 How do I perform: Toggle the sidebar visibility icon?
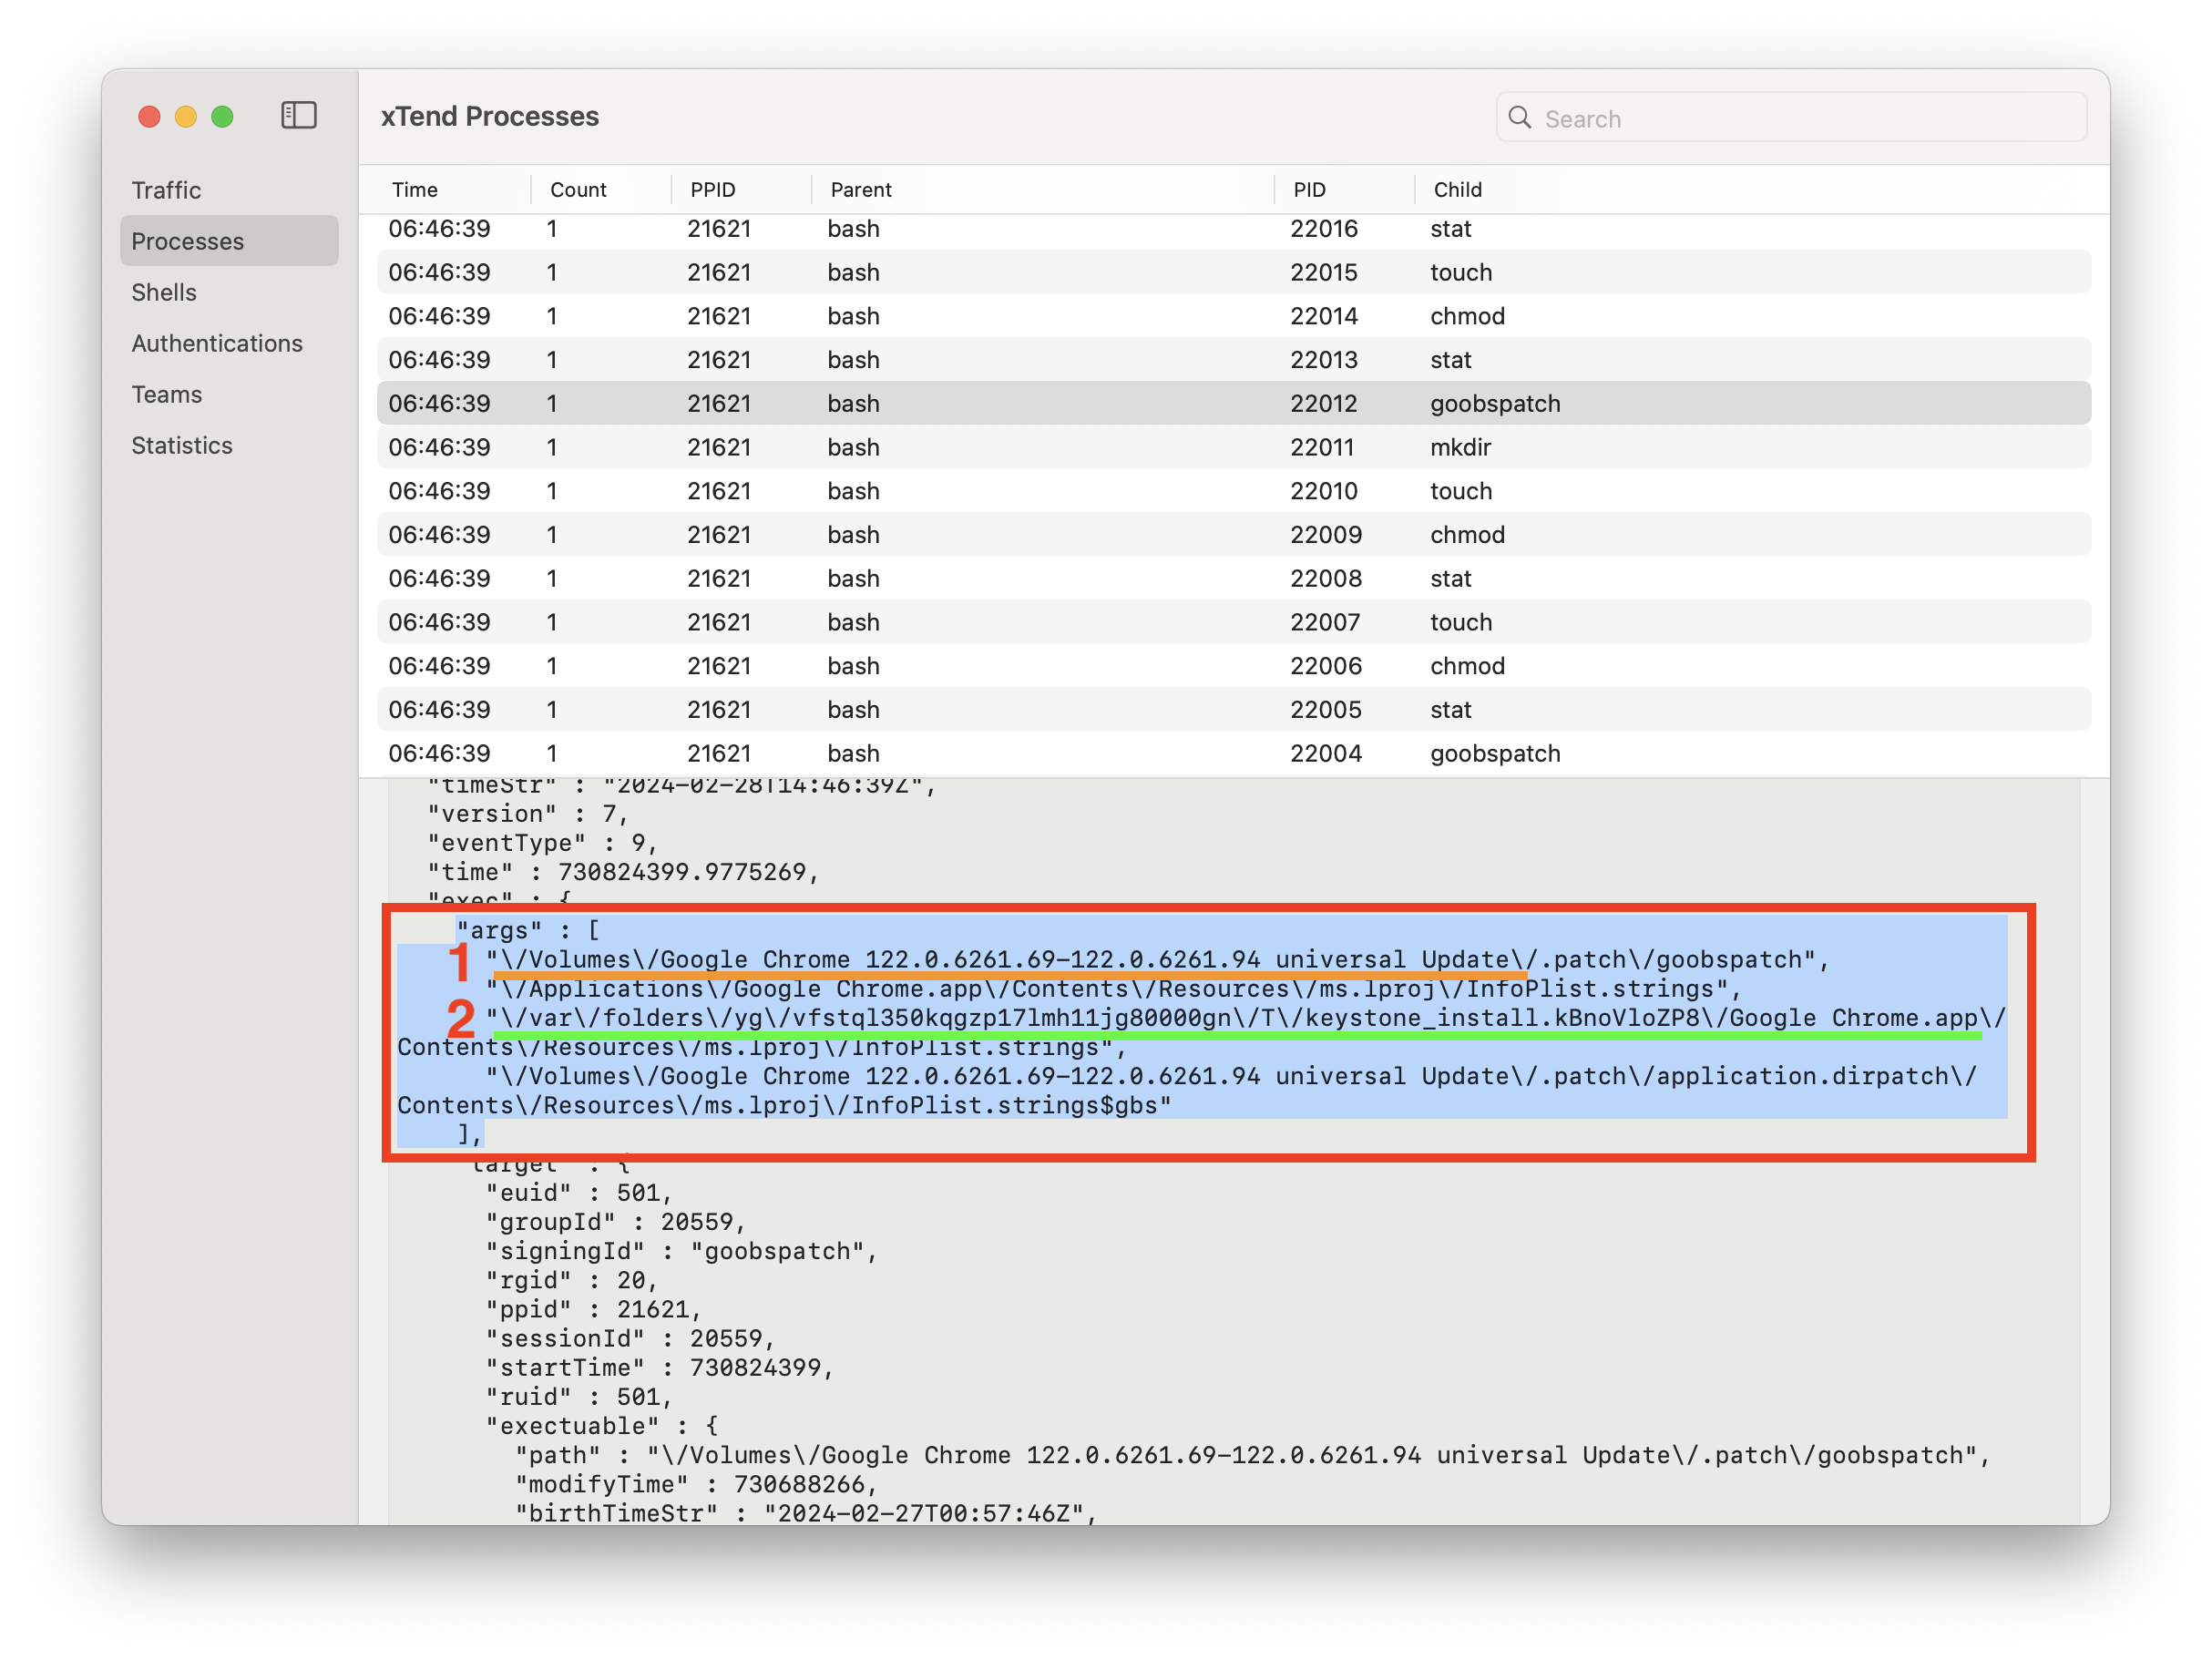[x=298, y=116]
